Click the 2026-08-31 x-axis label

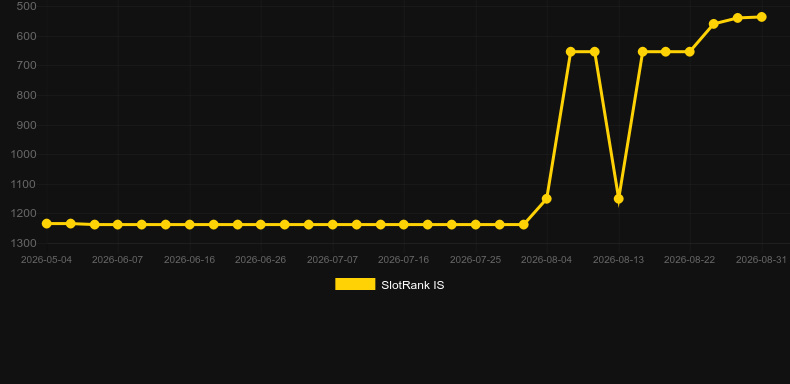[761, 260]
